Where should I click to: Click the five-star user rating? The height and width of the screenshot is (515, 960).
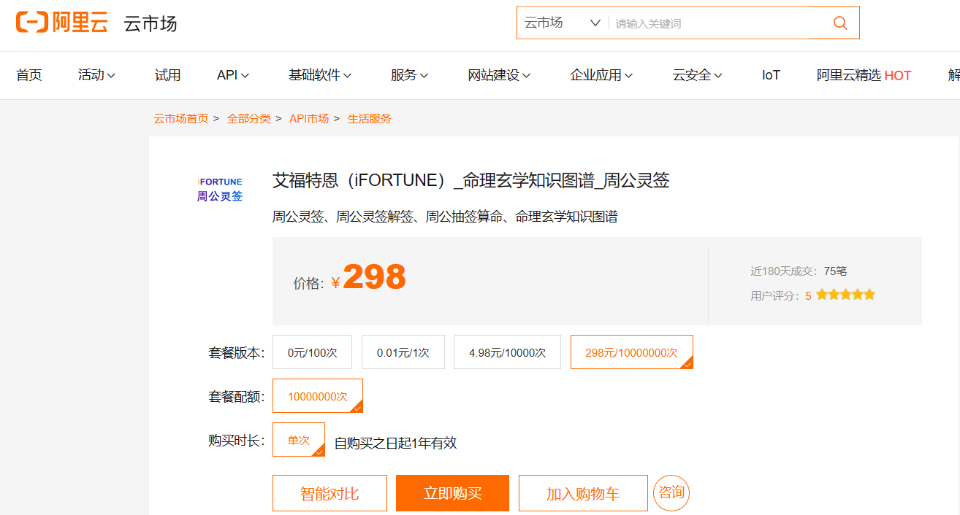point(846,295)
